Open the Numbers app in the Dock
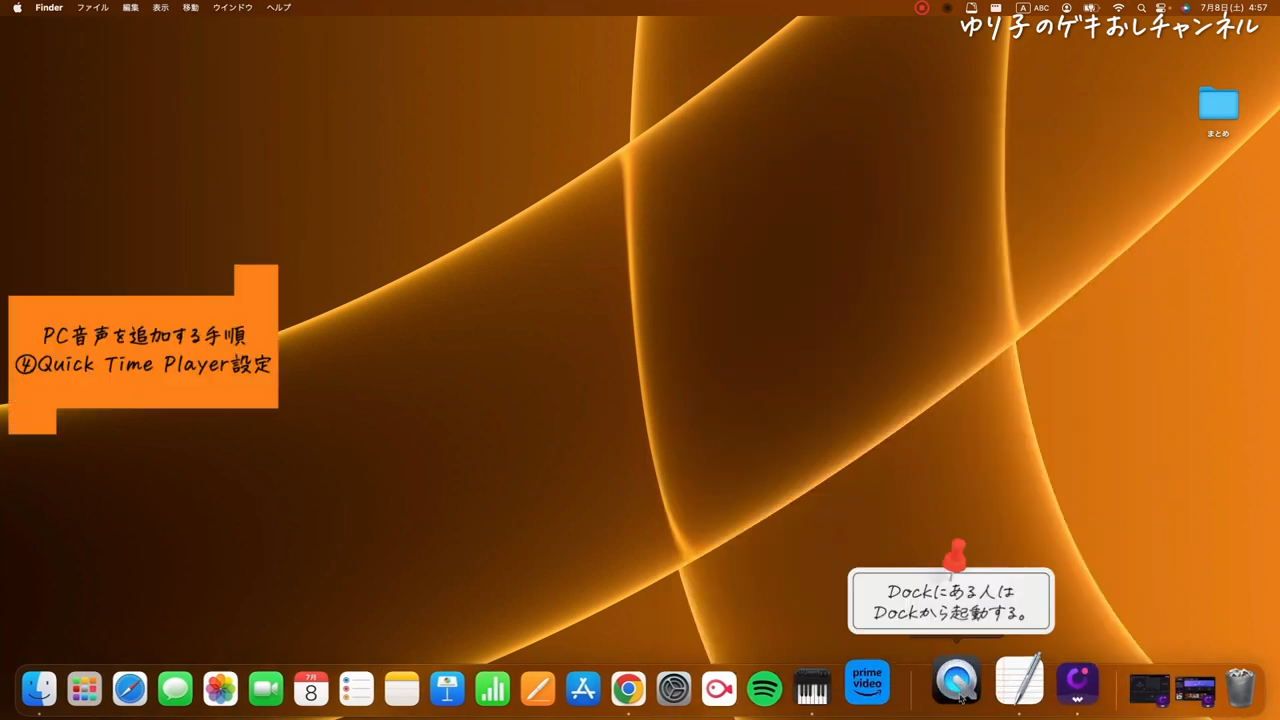This screenshot has width=1280, height=720. pyautogui.click(x=492, y=689)
